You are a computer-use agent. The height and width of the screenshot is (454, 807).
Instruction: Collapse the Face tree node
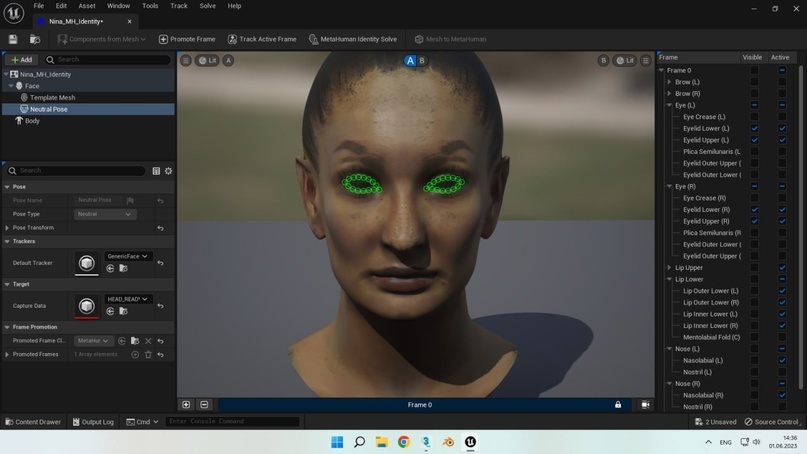coord(11,86)
